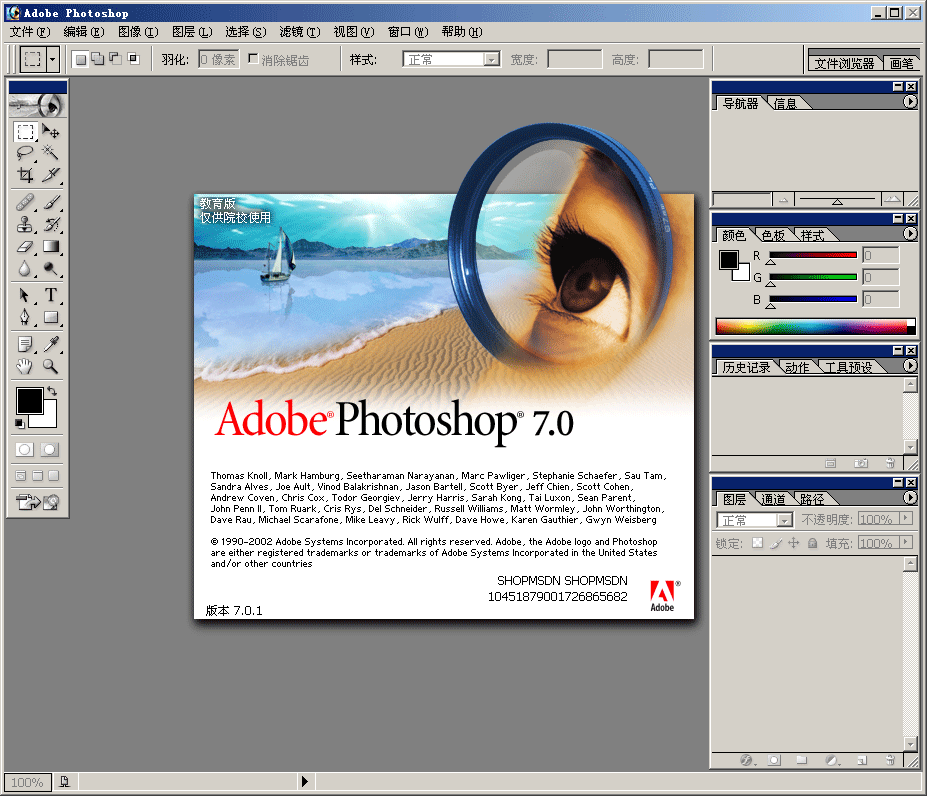Select the Slice tool
Viewport: 927px width, 796px height.
pyautogui.click(x=51, y=175)
